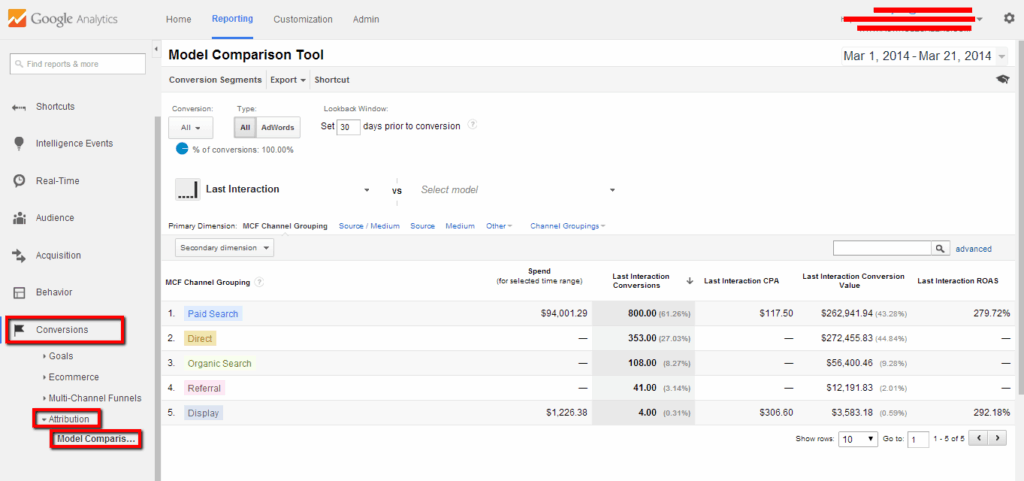
Task: Click the advanced filter link
Action: tap(973, 249)
